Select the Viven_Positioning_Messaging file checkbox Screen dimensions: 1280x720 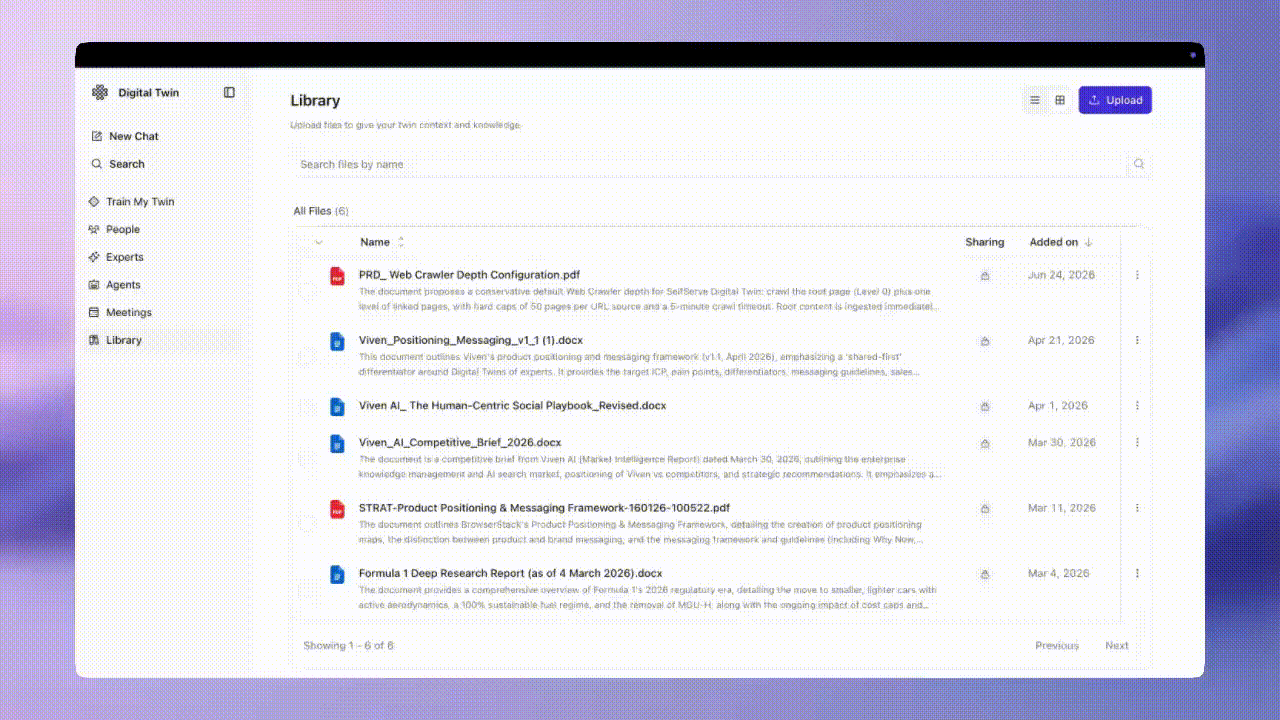(306, 356)
